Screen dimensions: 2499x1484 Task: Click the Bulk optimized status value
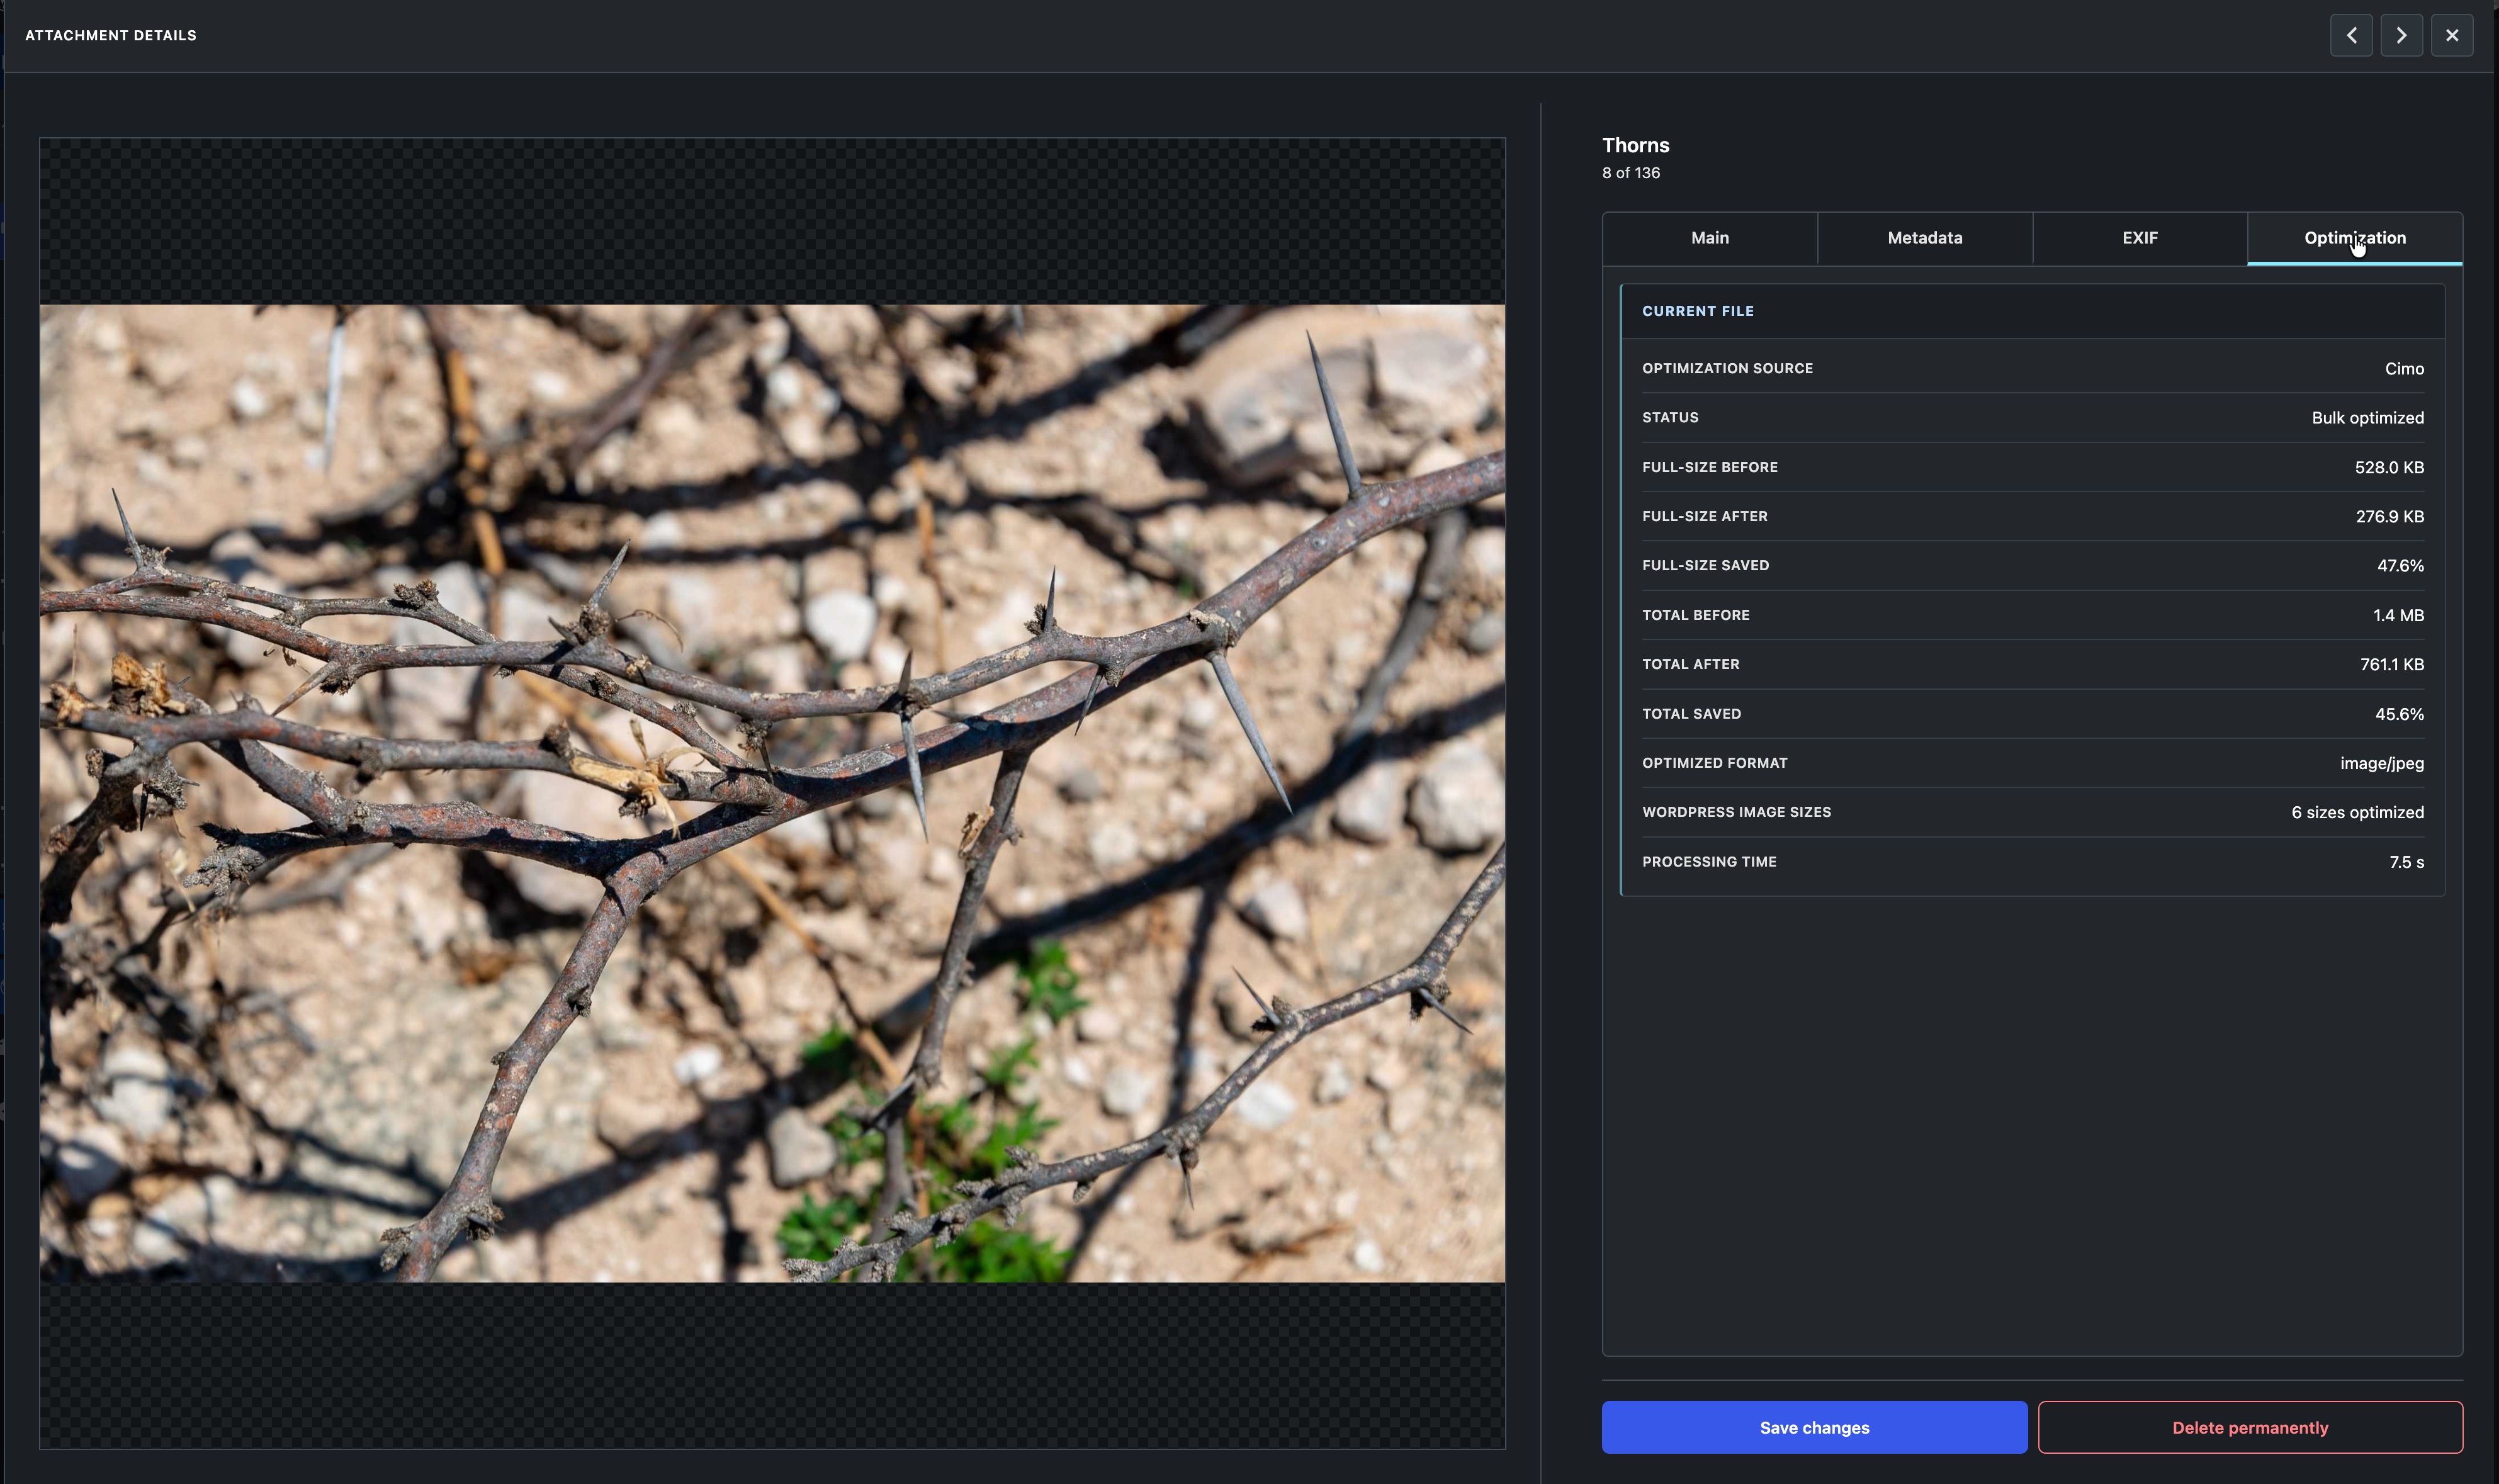click(2367, 418)
